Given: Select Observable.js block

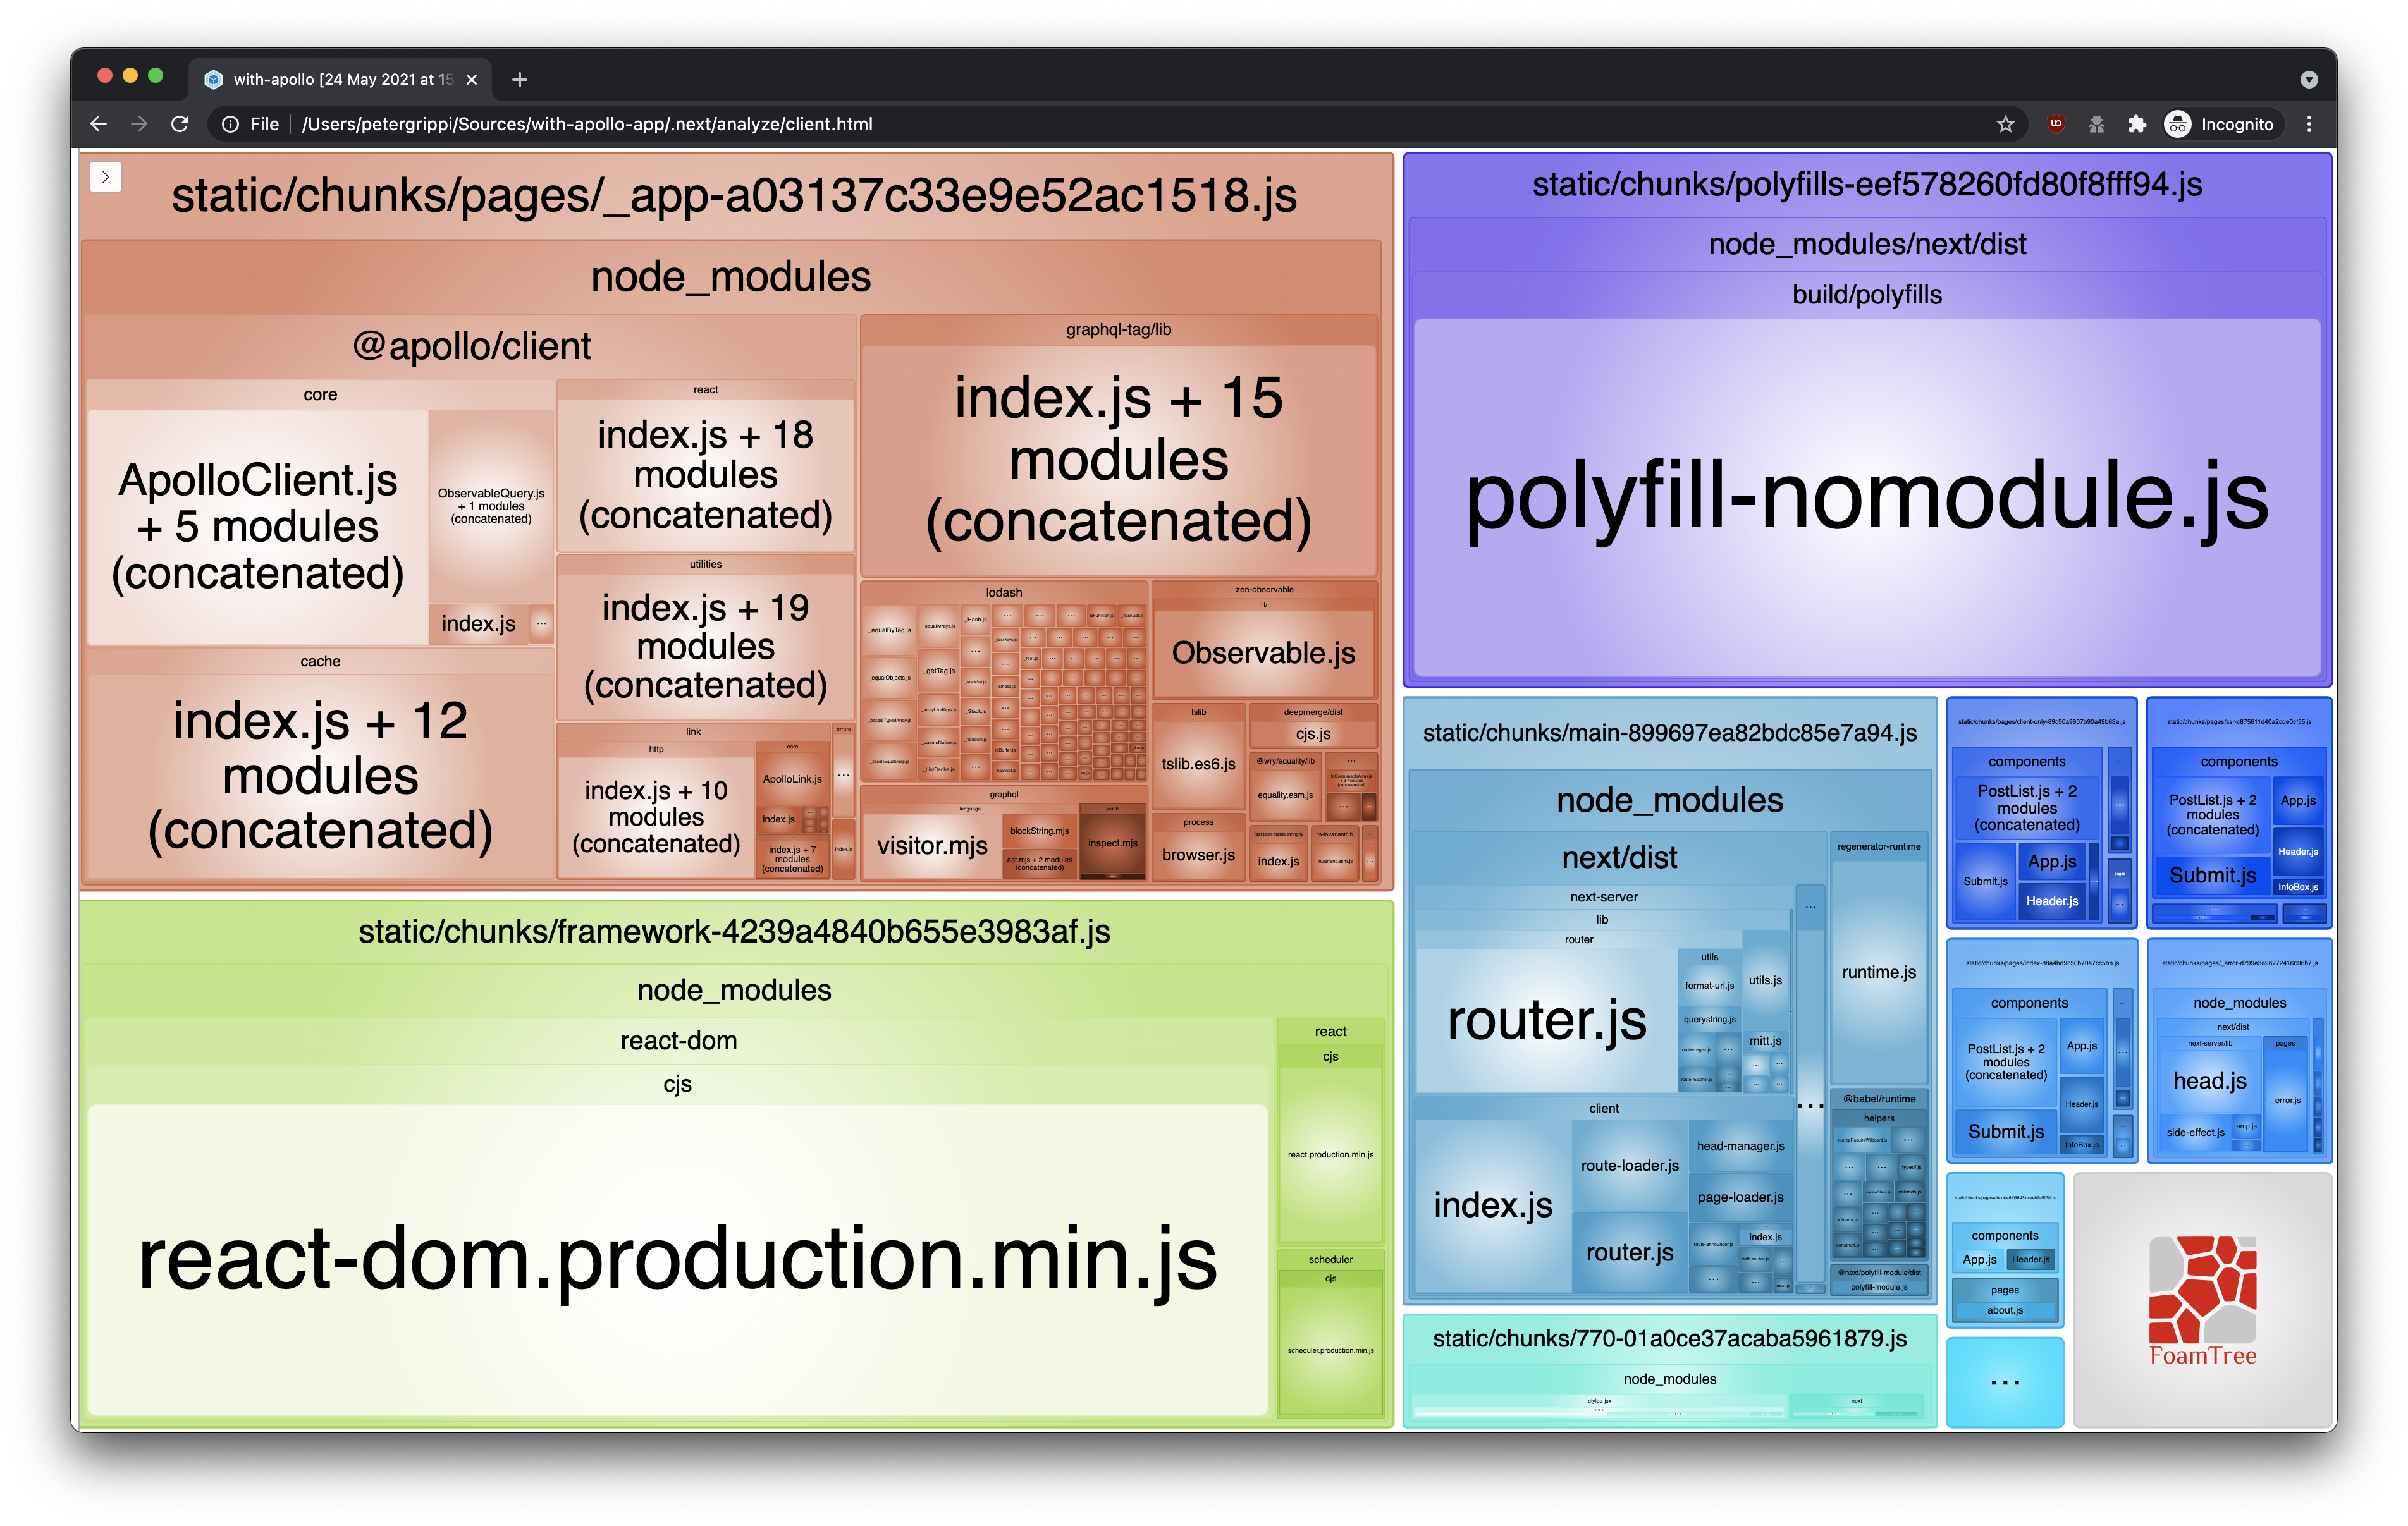Looking at the screenshot, I should [x=1263, y=653].
